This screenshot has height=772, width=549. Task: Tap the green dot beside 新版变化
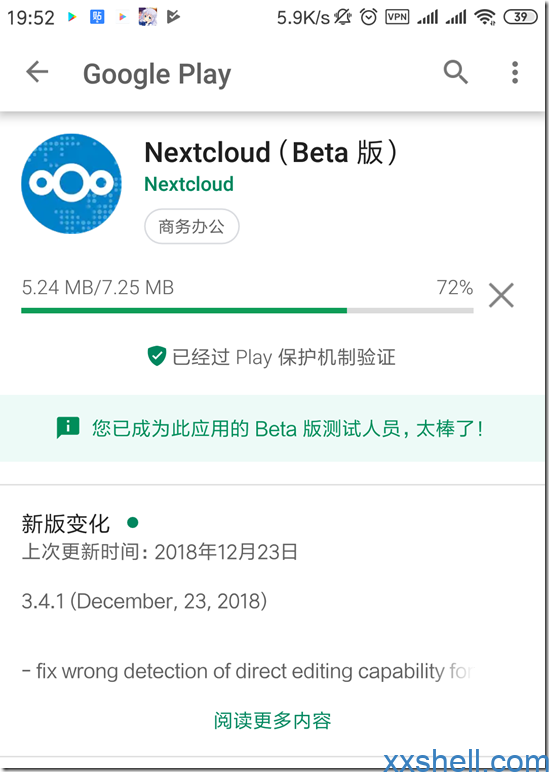pyautogui.click(x=132, y=522)
